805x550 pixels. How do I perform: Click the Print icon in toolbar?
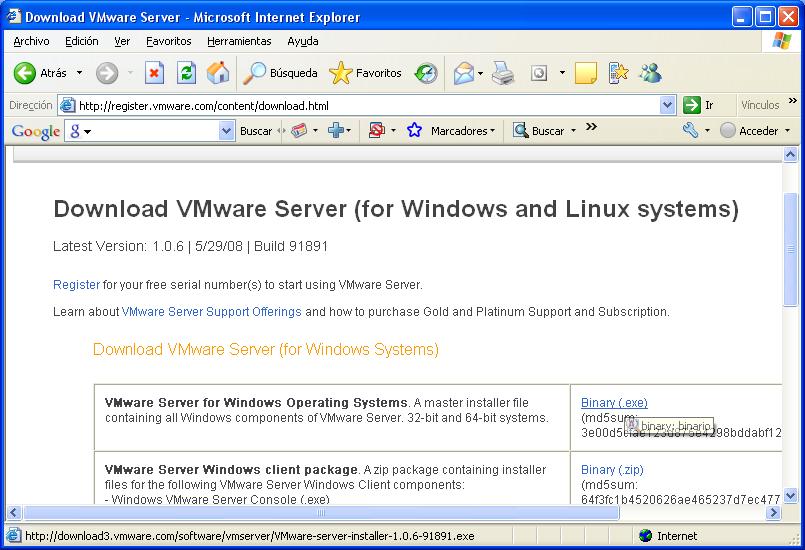tap(503, 73)
